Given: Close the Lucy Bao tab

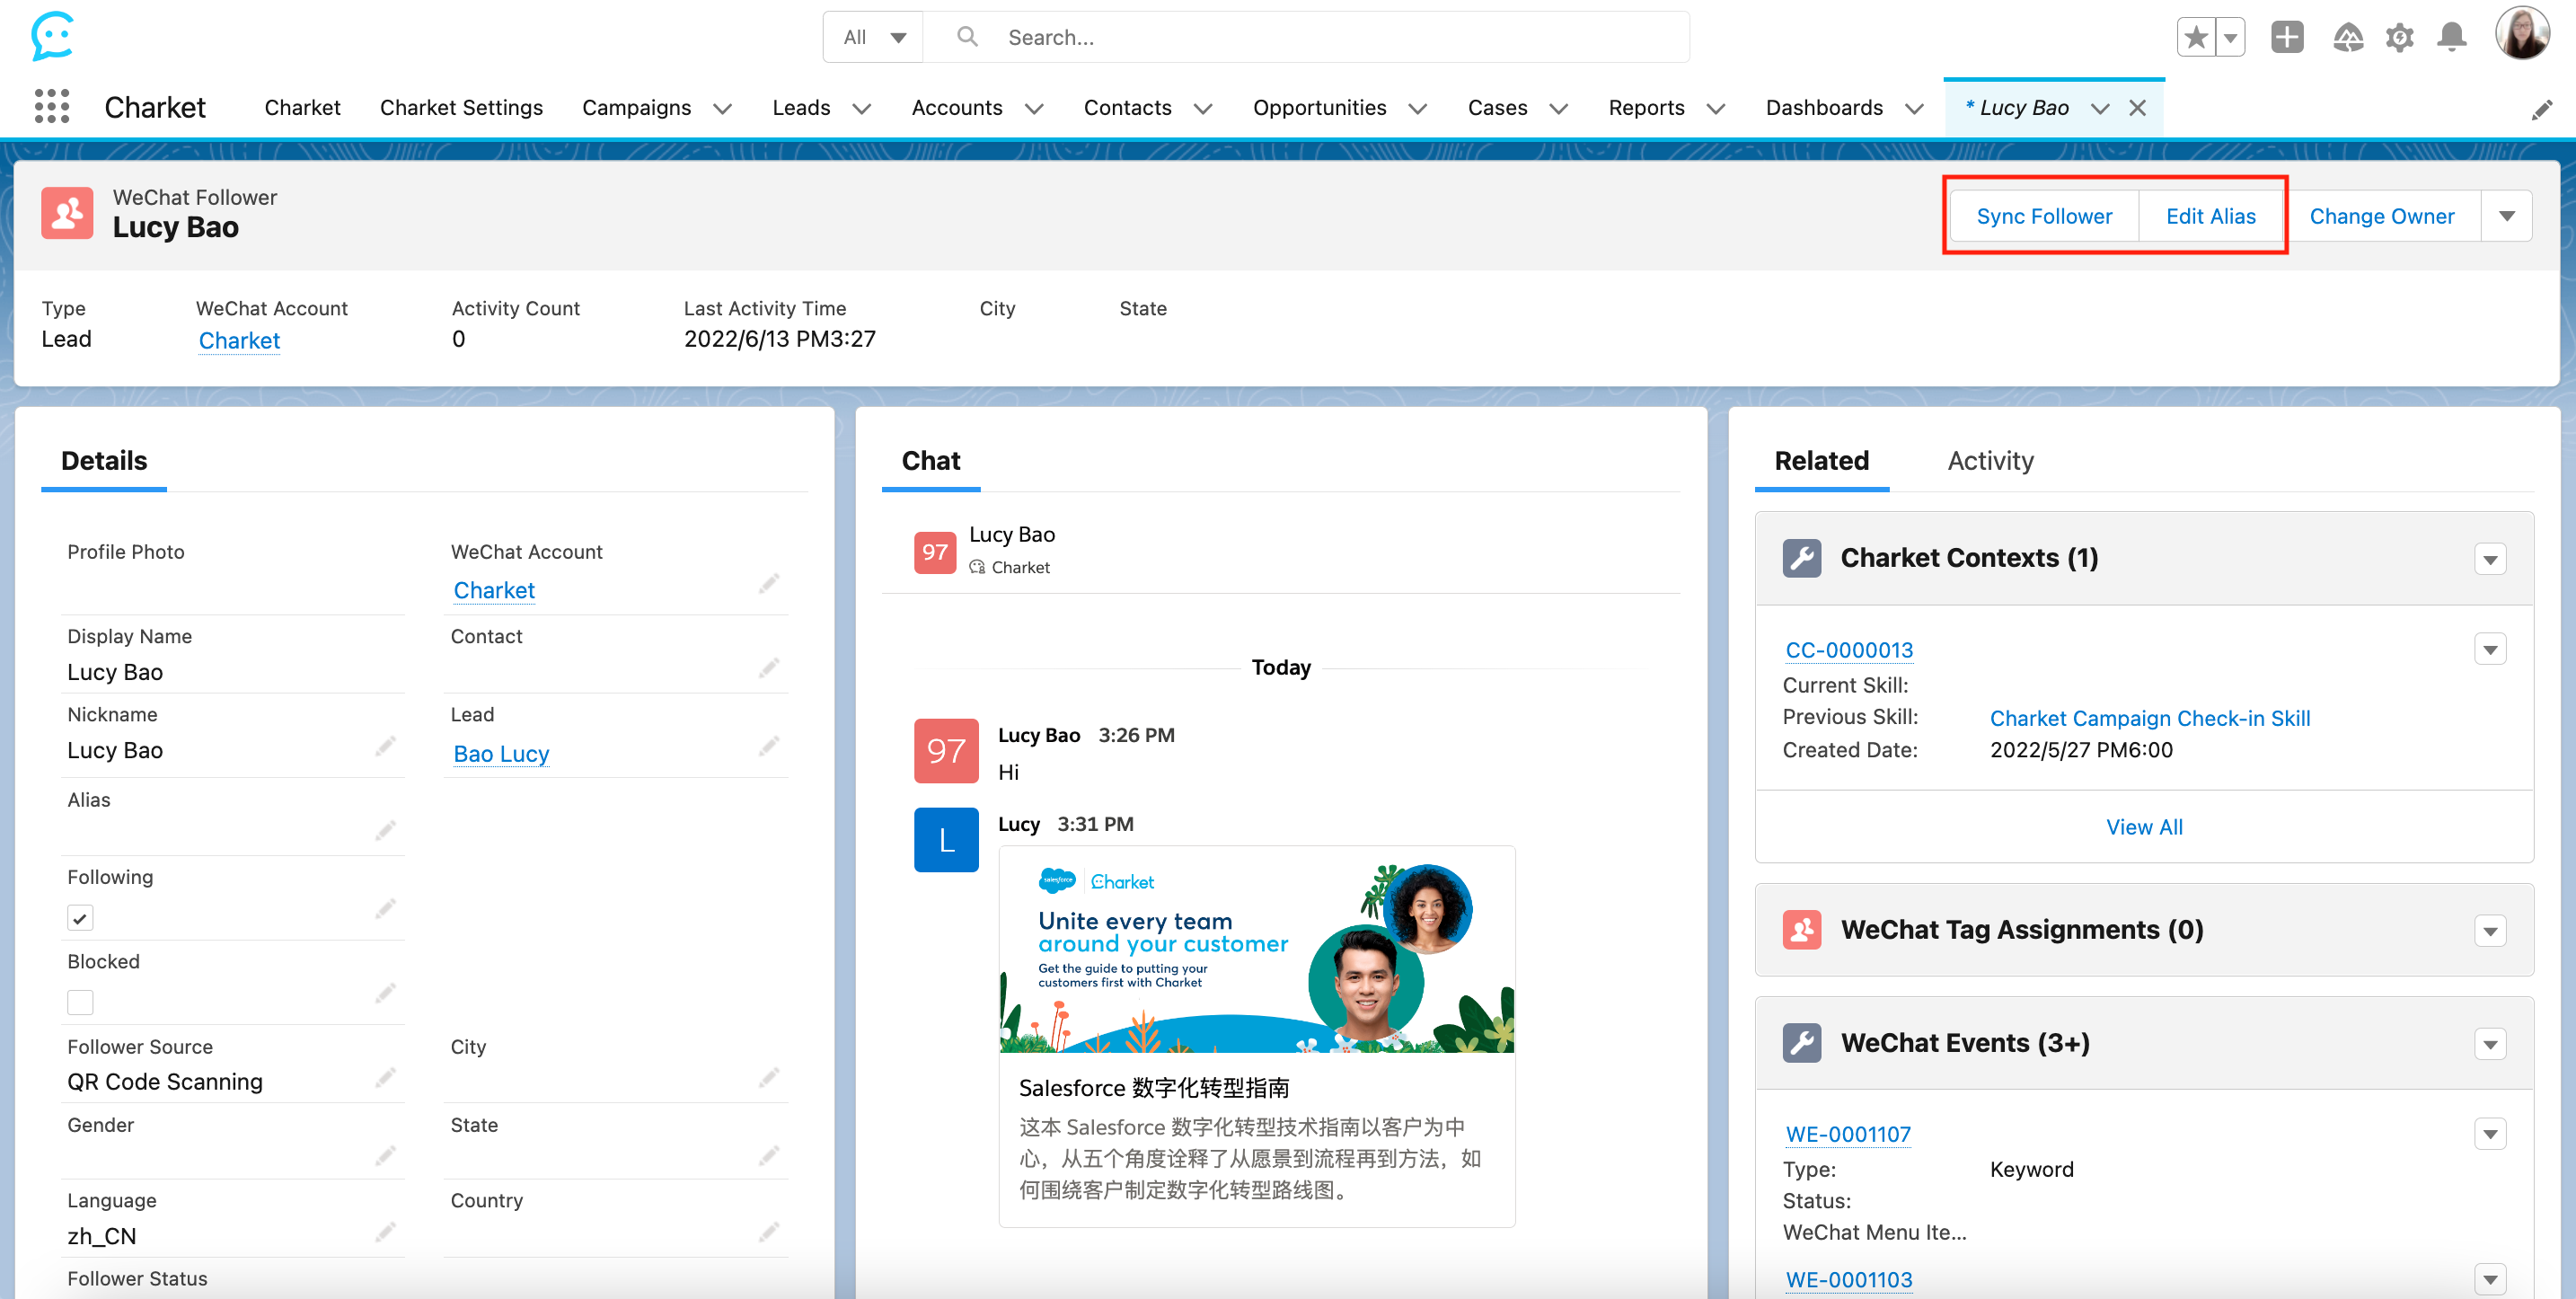Looking at the screenshot, I should tap(2137, 108).
